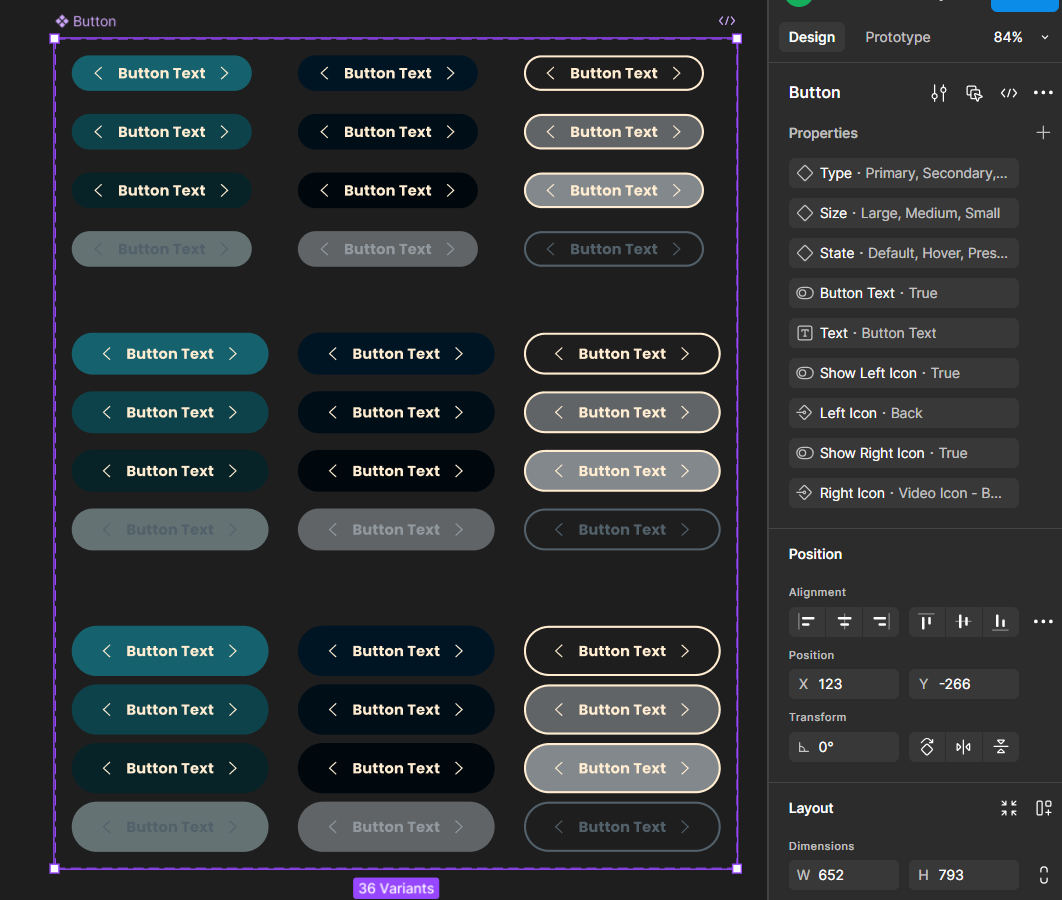Viewport: 1062px width, 900px height.
Task: Align selection to the bottom
Action: (1000, 622)
